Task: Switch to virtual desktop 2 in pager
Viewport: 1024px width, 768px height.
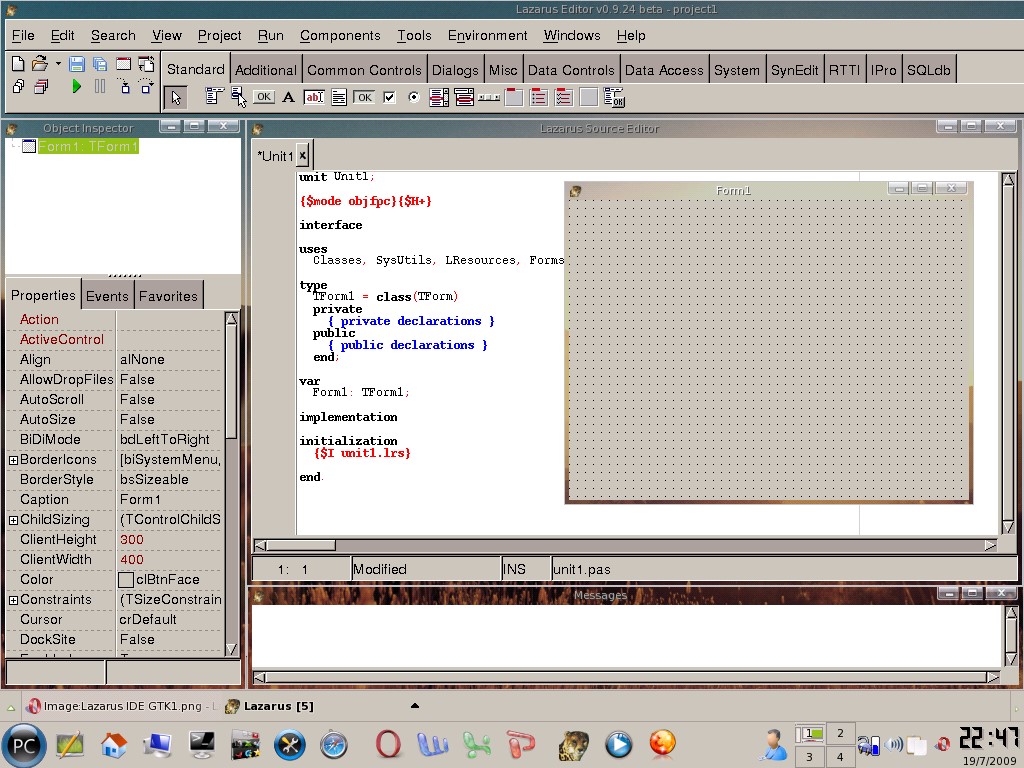Action: (840, 733)
